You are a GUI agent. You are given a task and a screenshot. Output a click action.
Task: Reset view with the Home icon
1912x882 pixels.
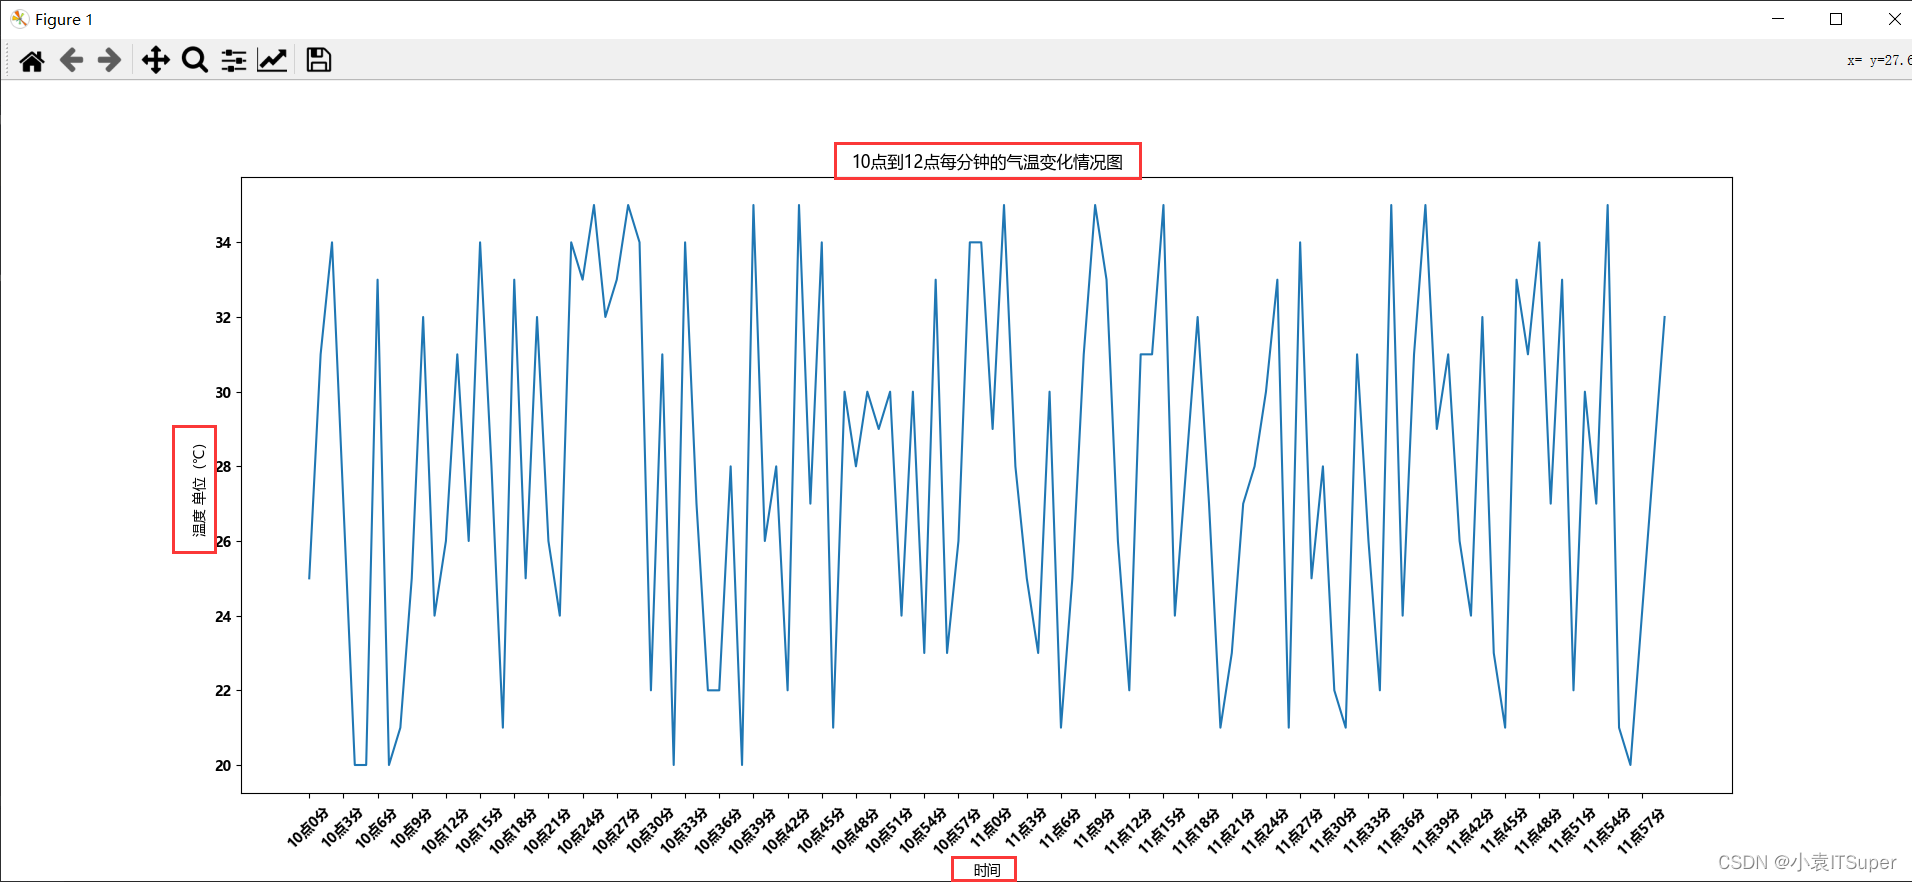point(32,61)
